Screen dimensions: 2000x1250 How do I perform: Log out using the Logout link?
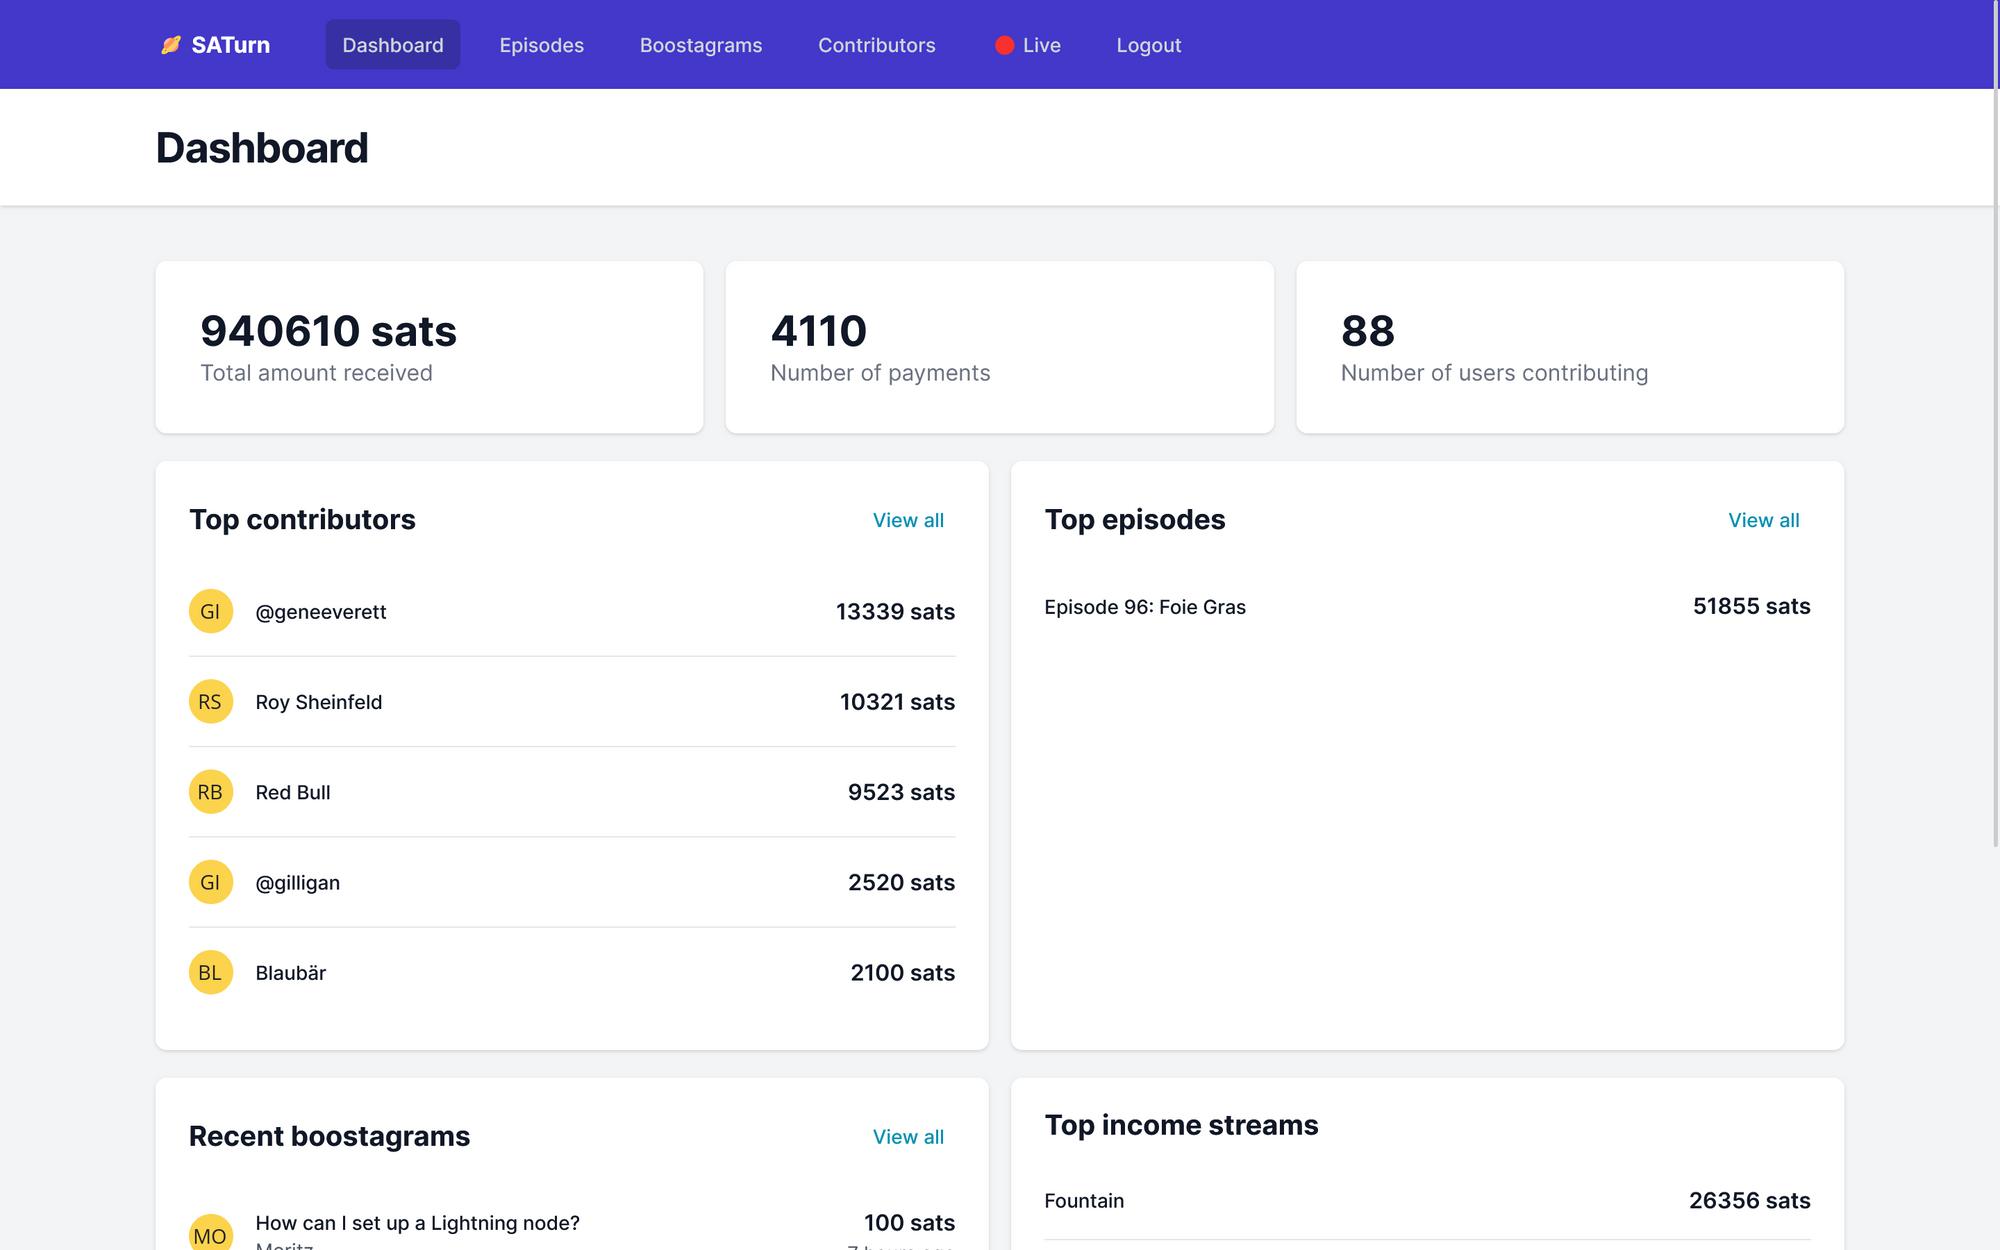point(1148,45)
